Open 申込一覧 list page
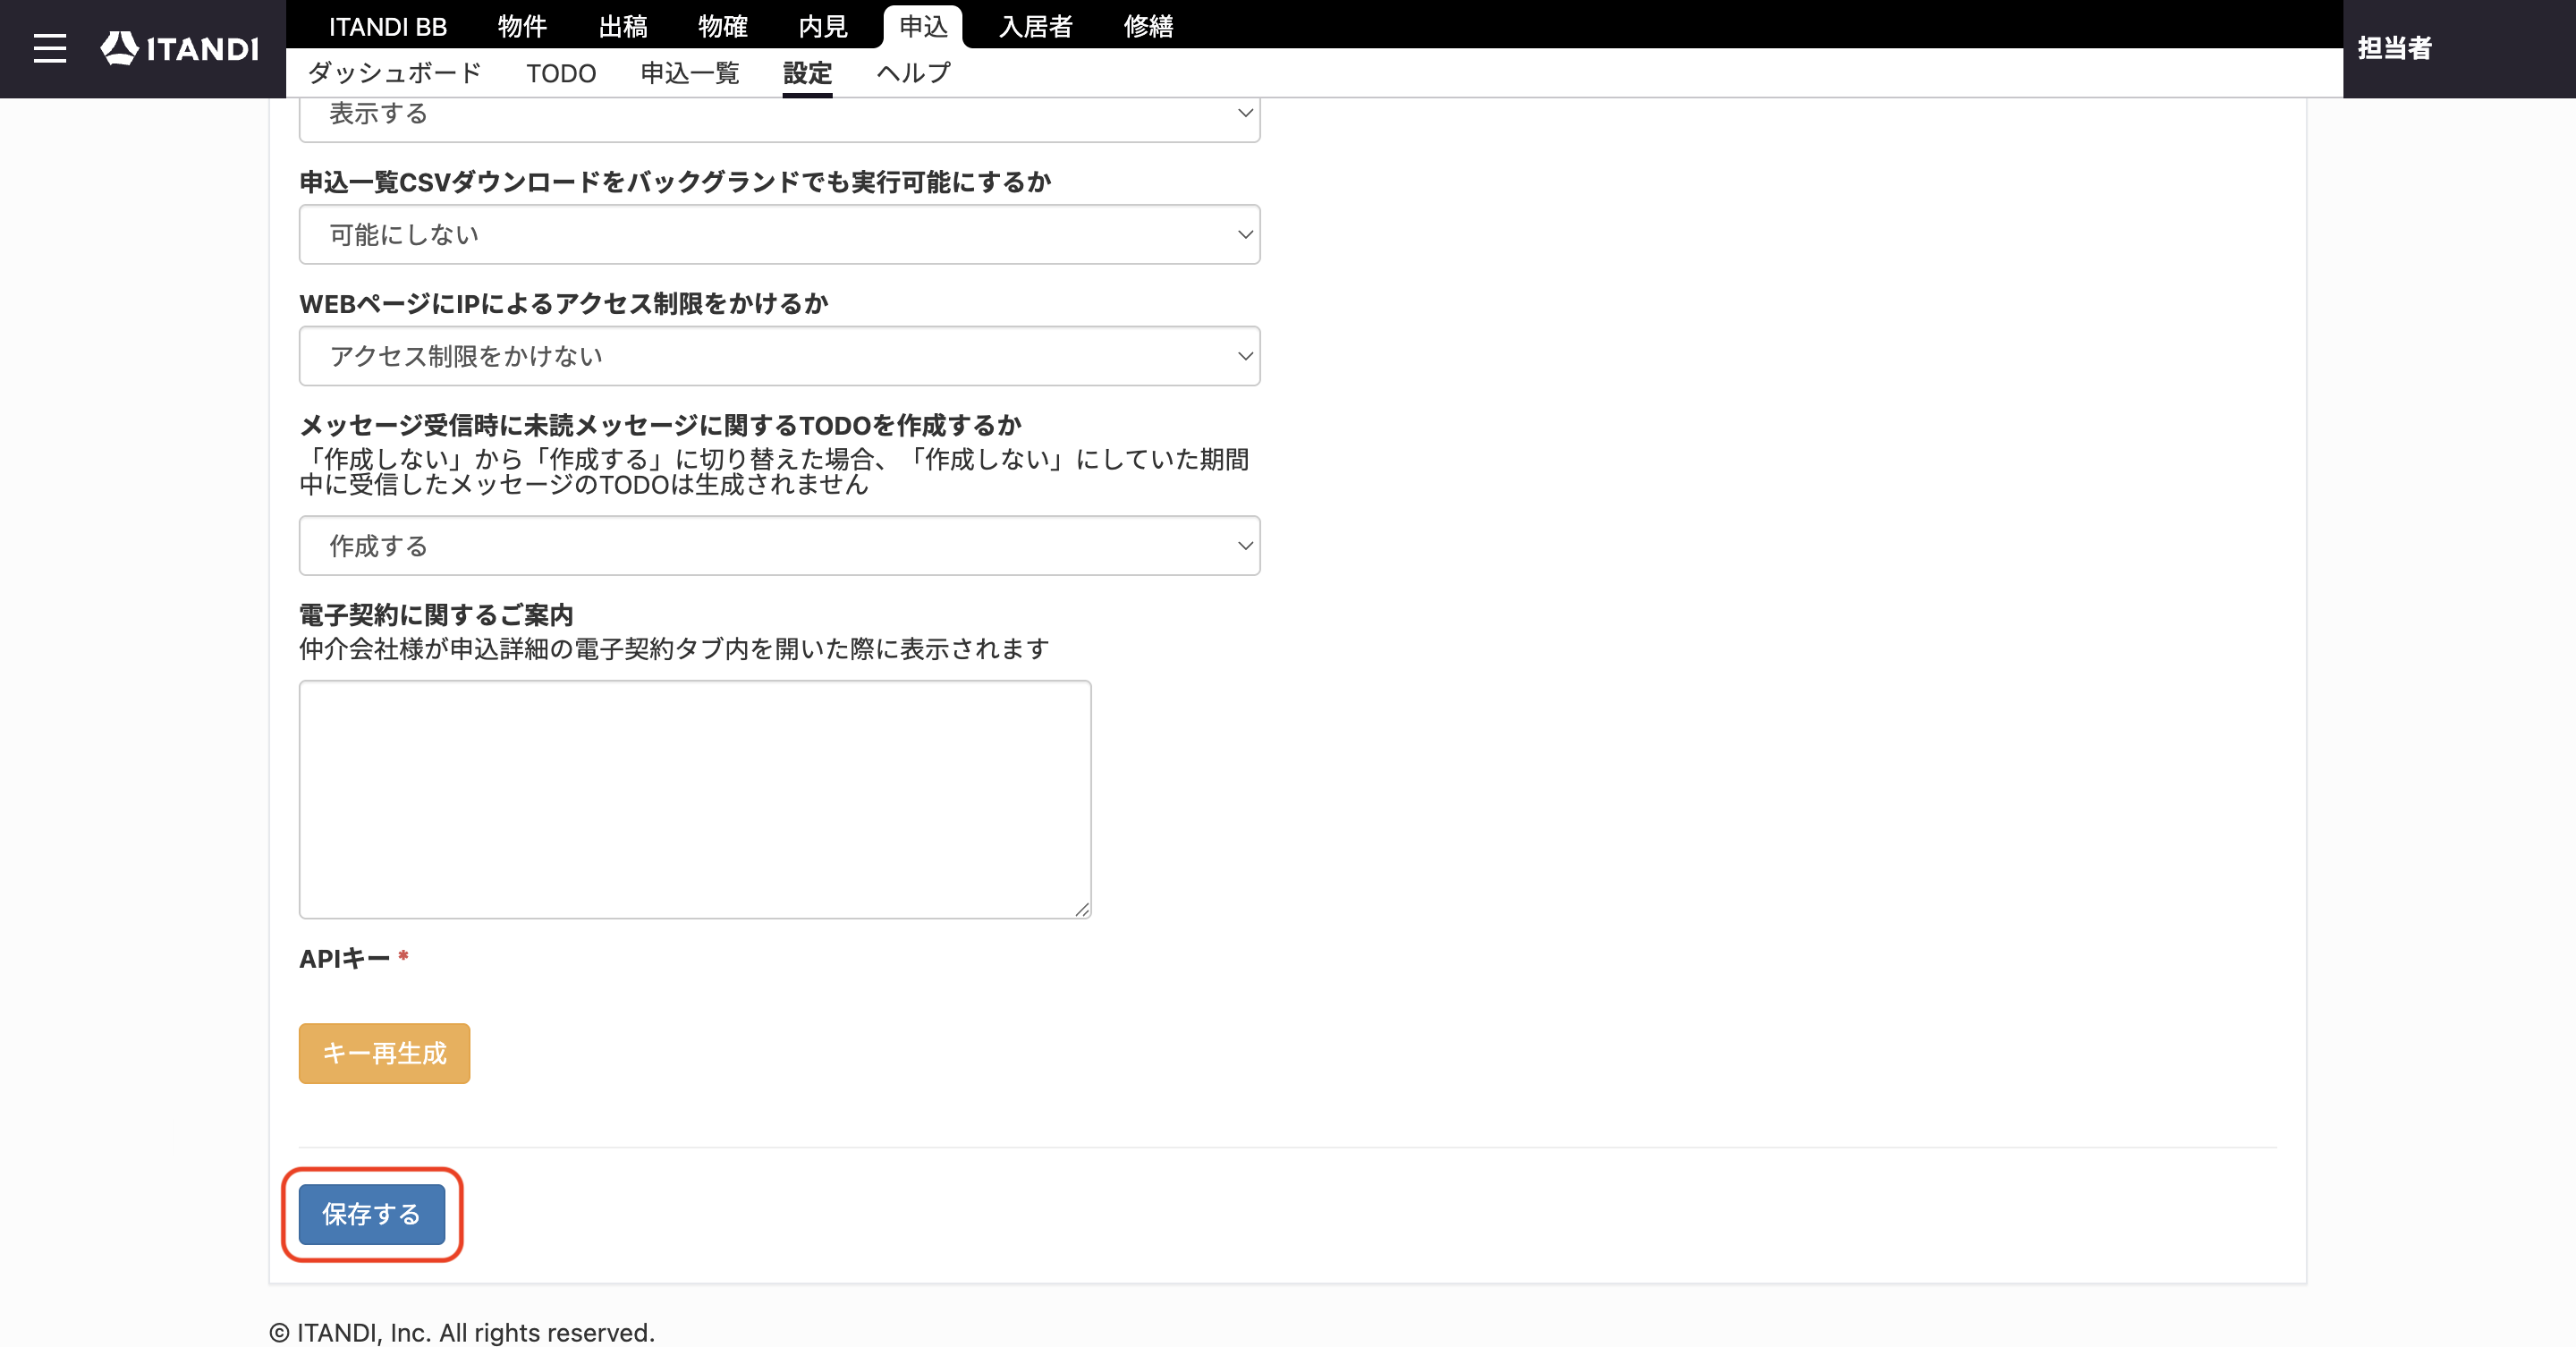Viewport: 2576px width, 1347px height. click(x=690, y=73)
